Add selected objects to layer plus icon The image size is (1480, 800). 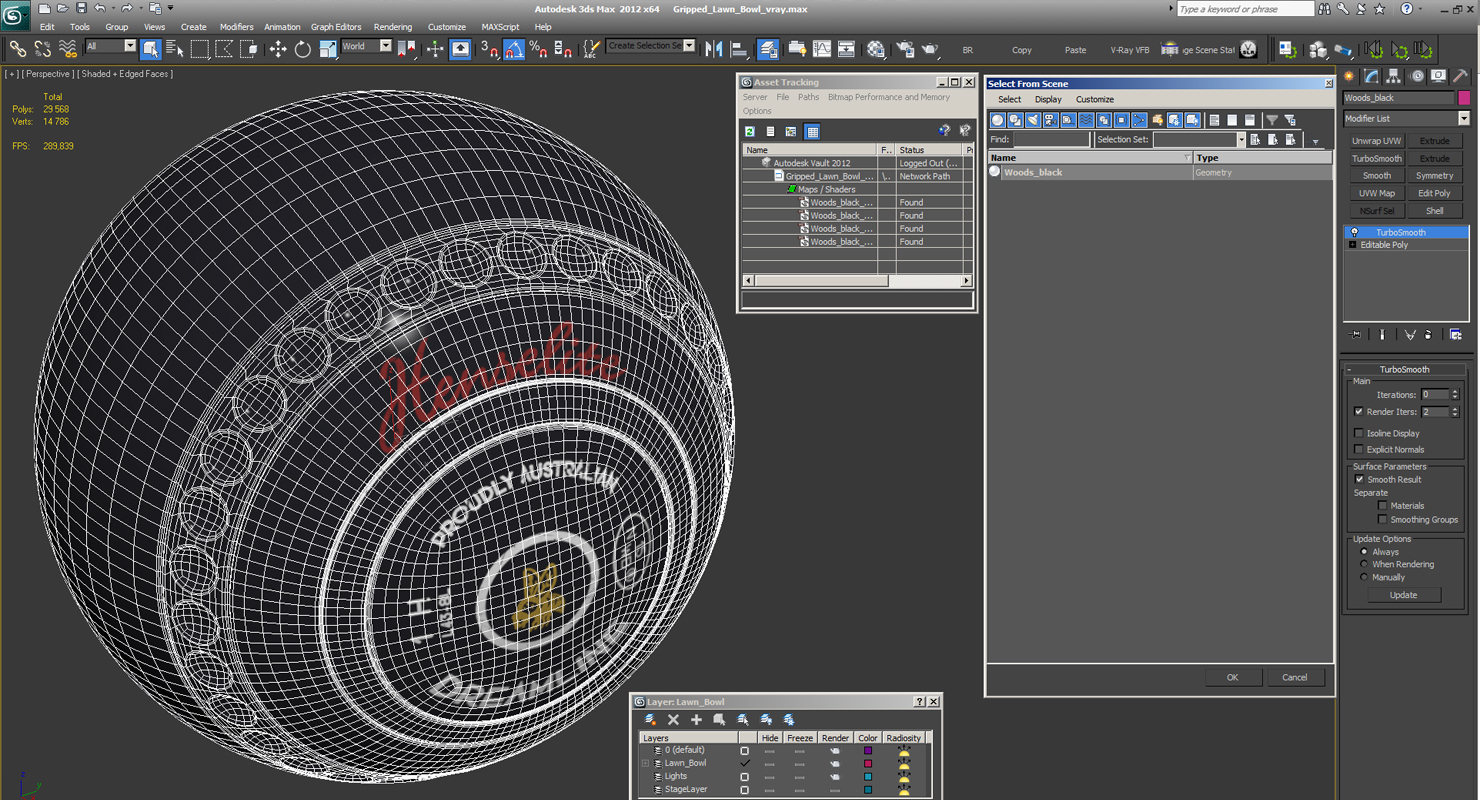click(696, 719)
